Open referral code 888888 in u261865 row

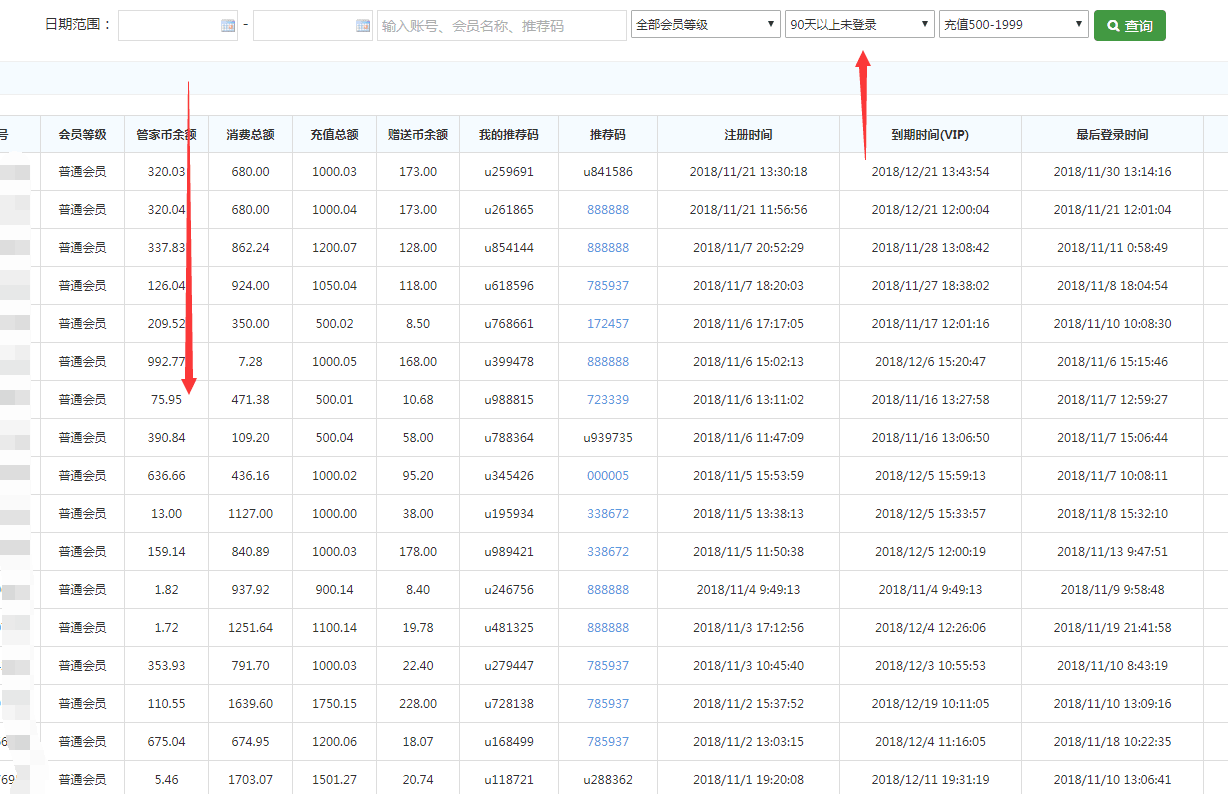tap(608, 210)
